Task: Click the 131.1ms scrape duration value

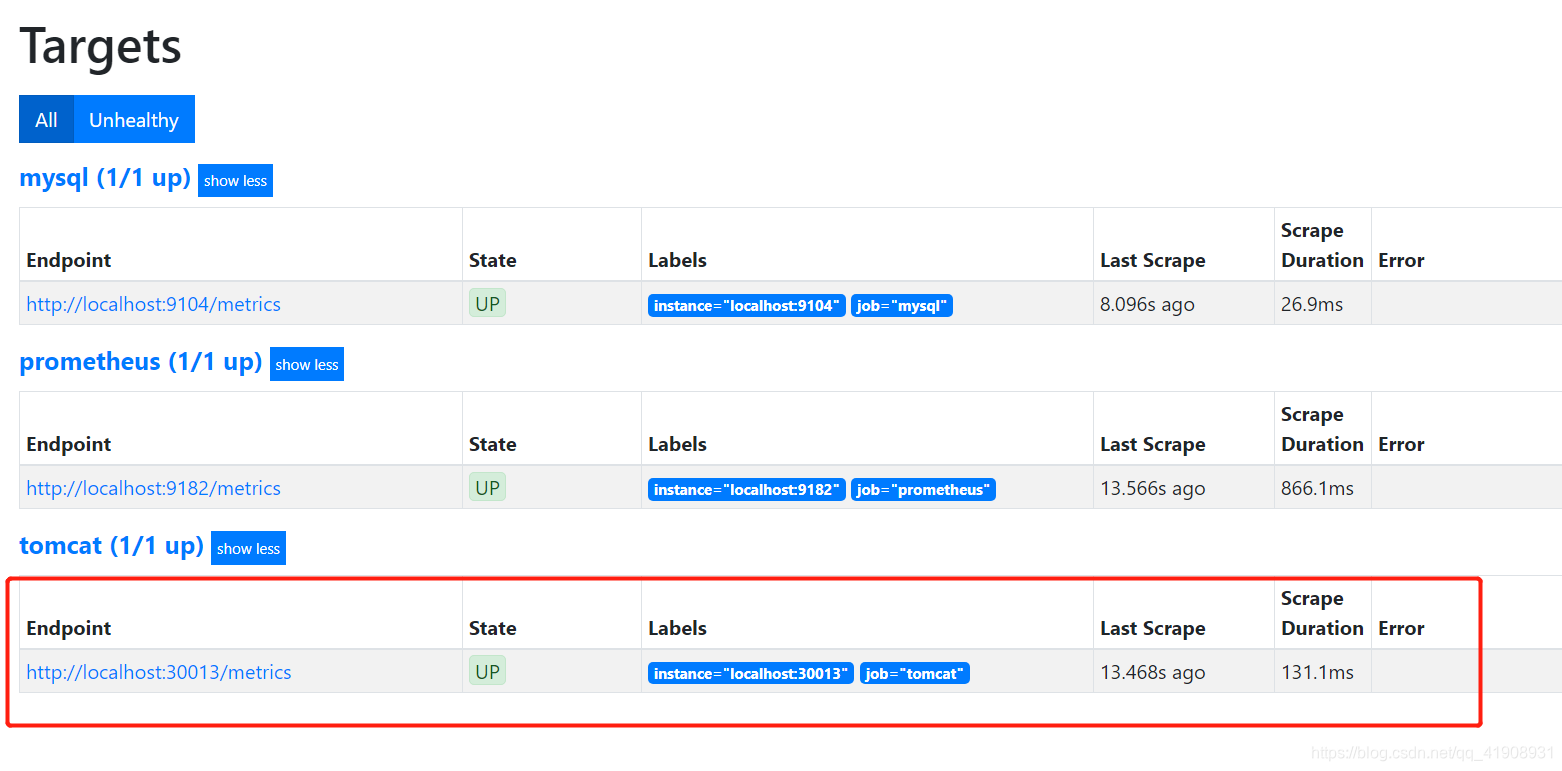Action: (x=1317, y=672)
